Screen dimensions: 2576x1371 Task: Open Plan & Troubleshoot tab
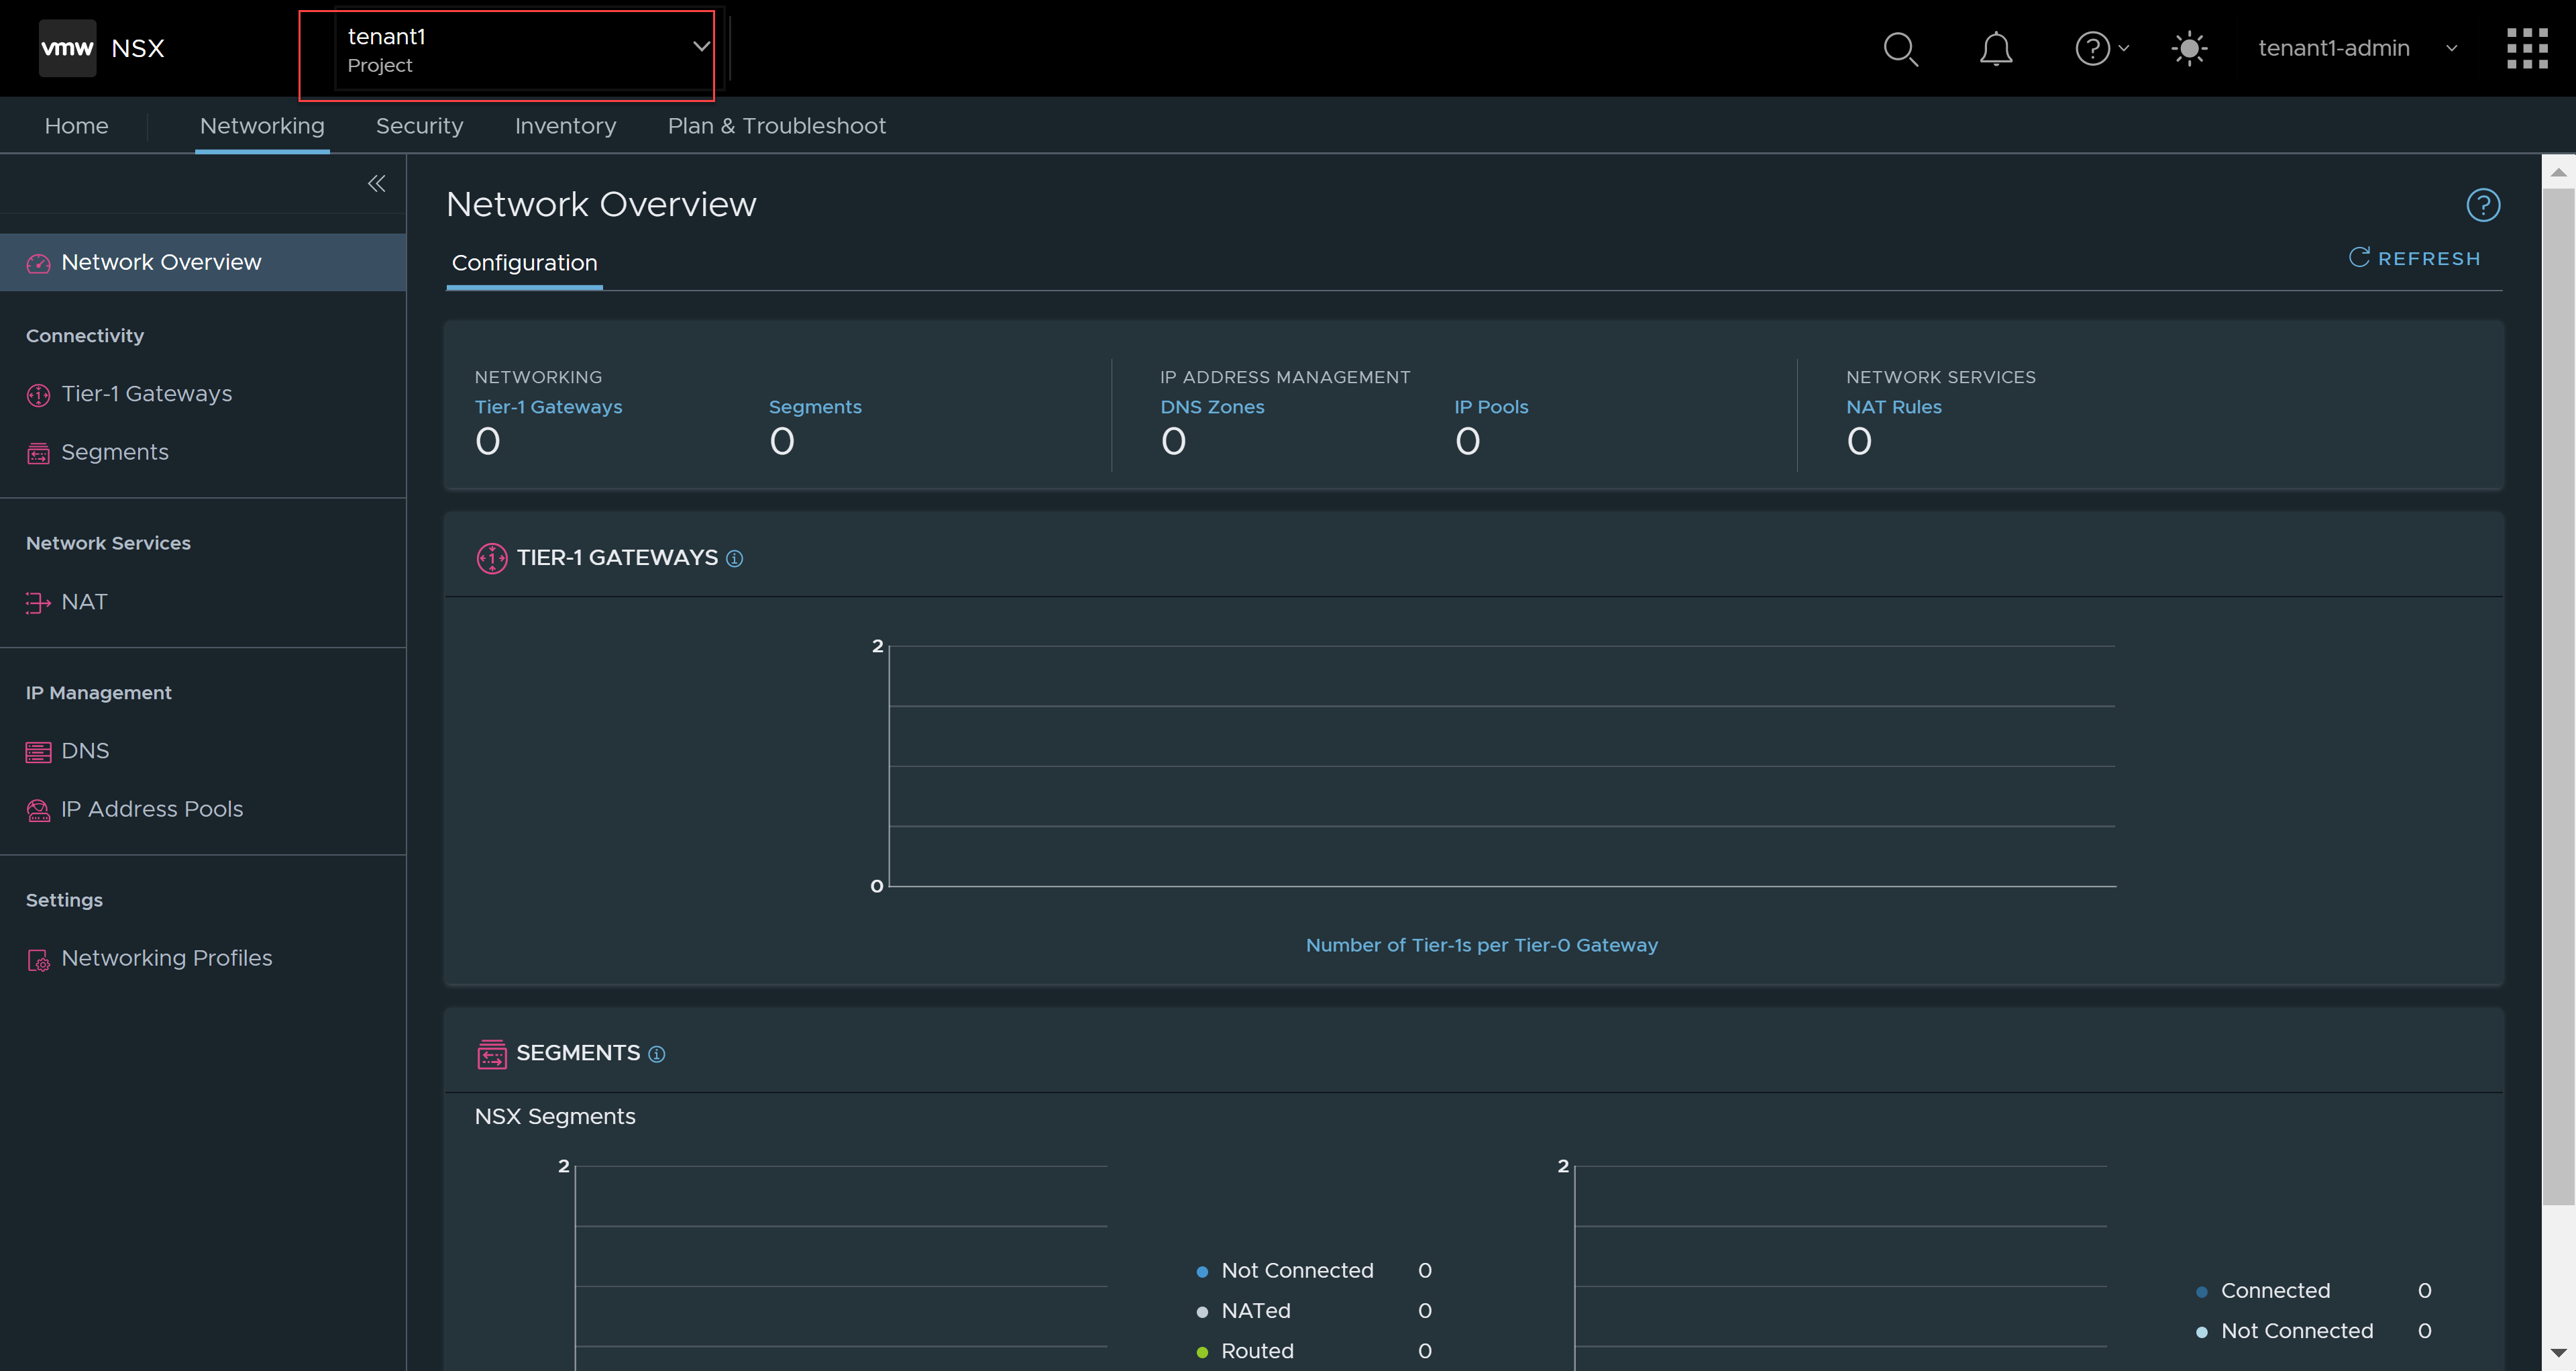[x=777, y=126]
